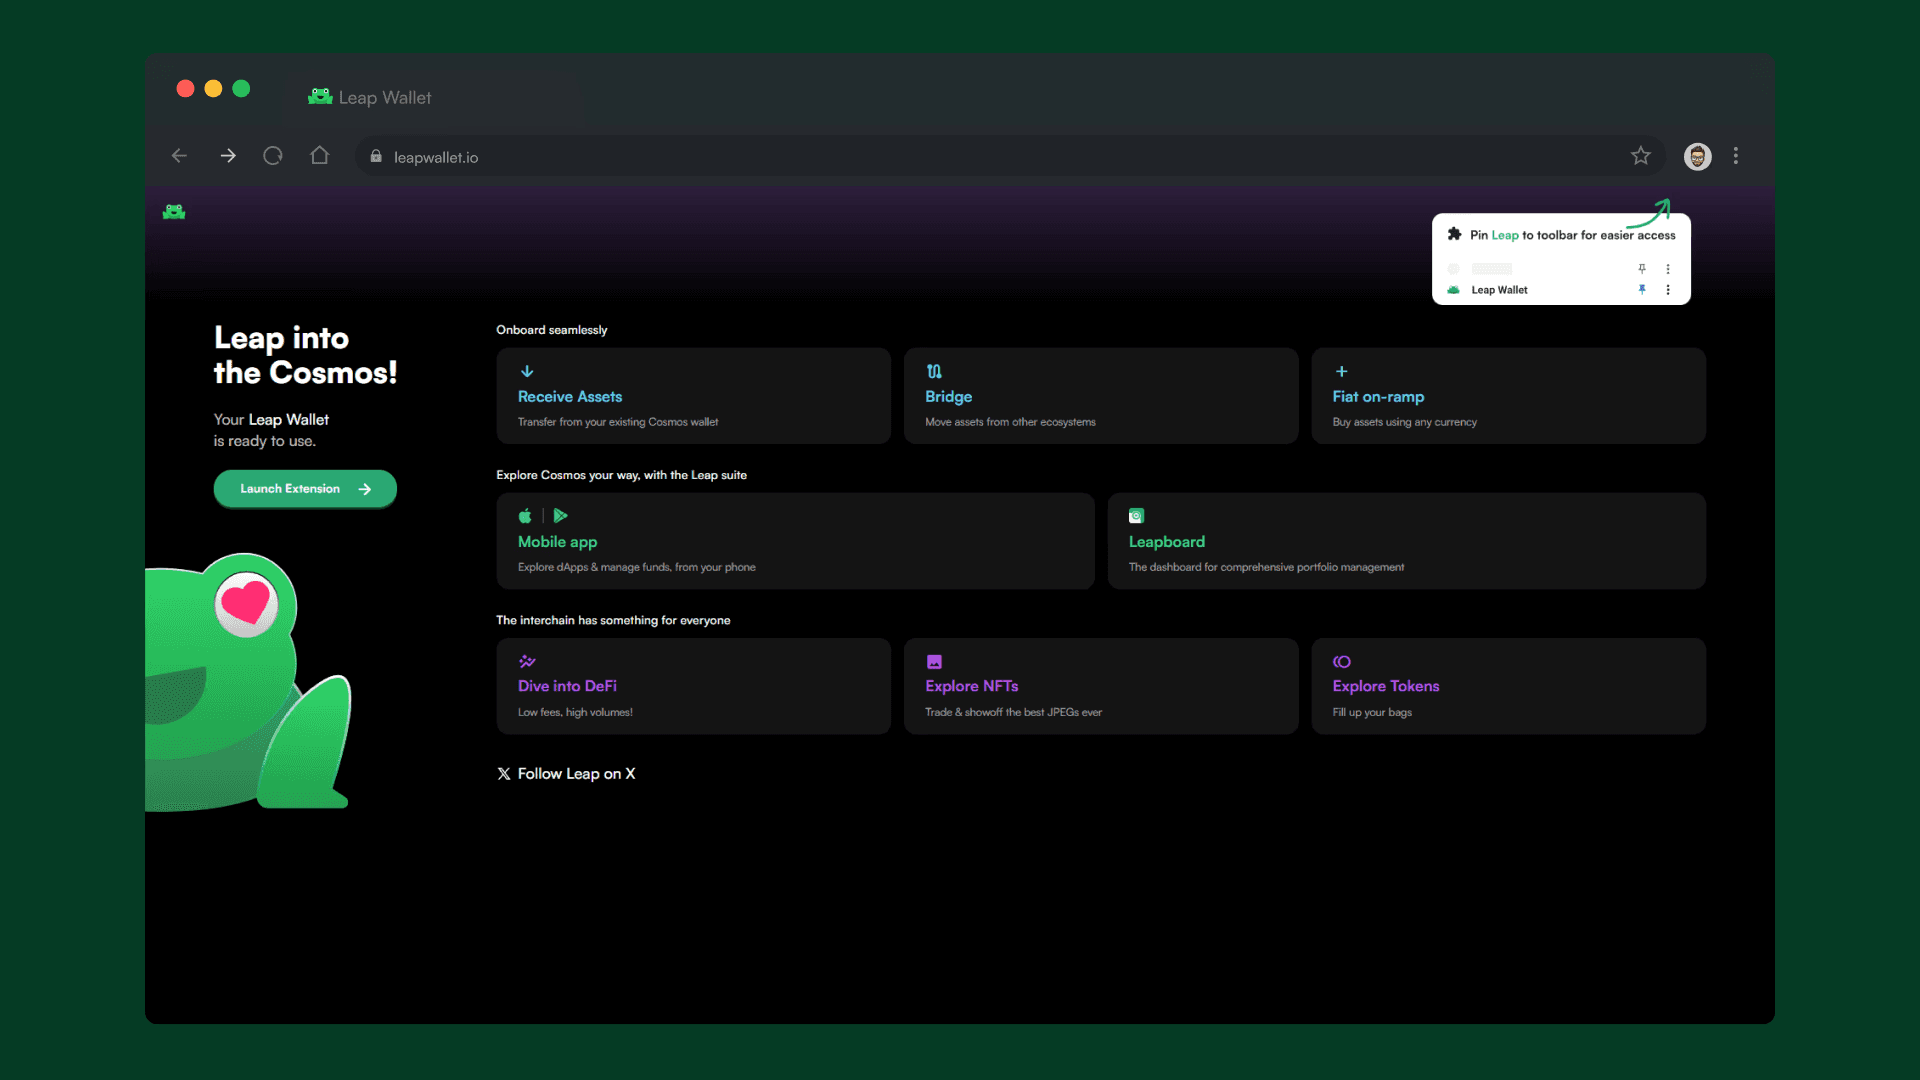
Task: Launch the Leap extension
Action: coord(305,489)
